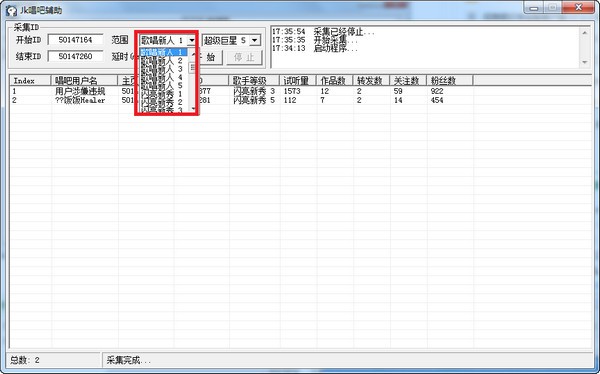Select 歌唱新人 5 in the dropdown list
600x374 pixels.
coord(163,85)
